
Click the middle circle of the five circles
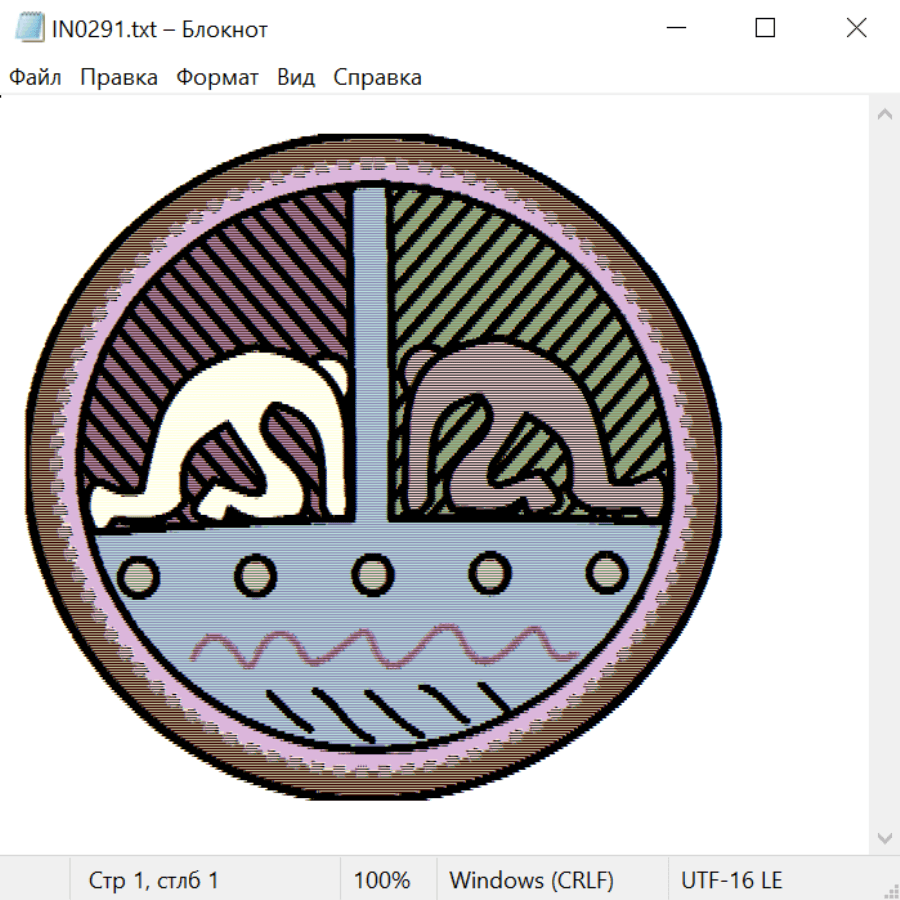coord(372,574)
